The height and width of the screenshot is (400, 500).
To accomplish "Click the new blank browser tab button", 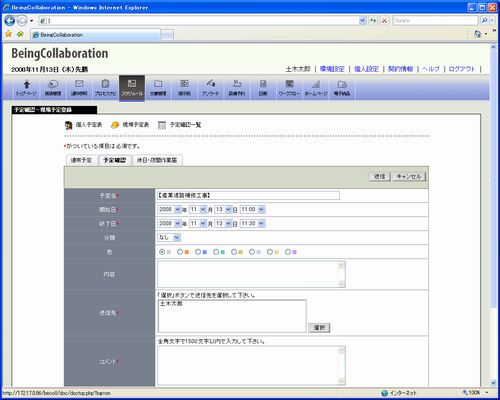I will point(167,35).
